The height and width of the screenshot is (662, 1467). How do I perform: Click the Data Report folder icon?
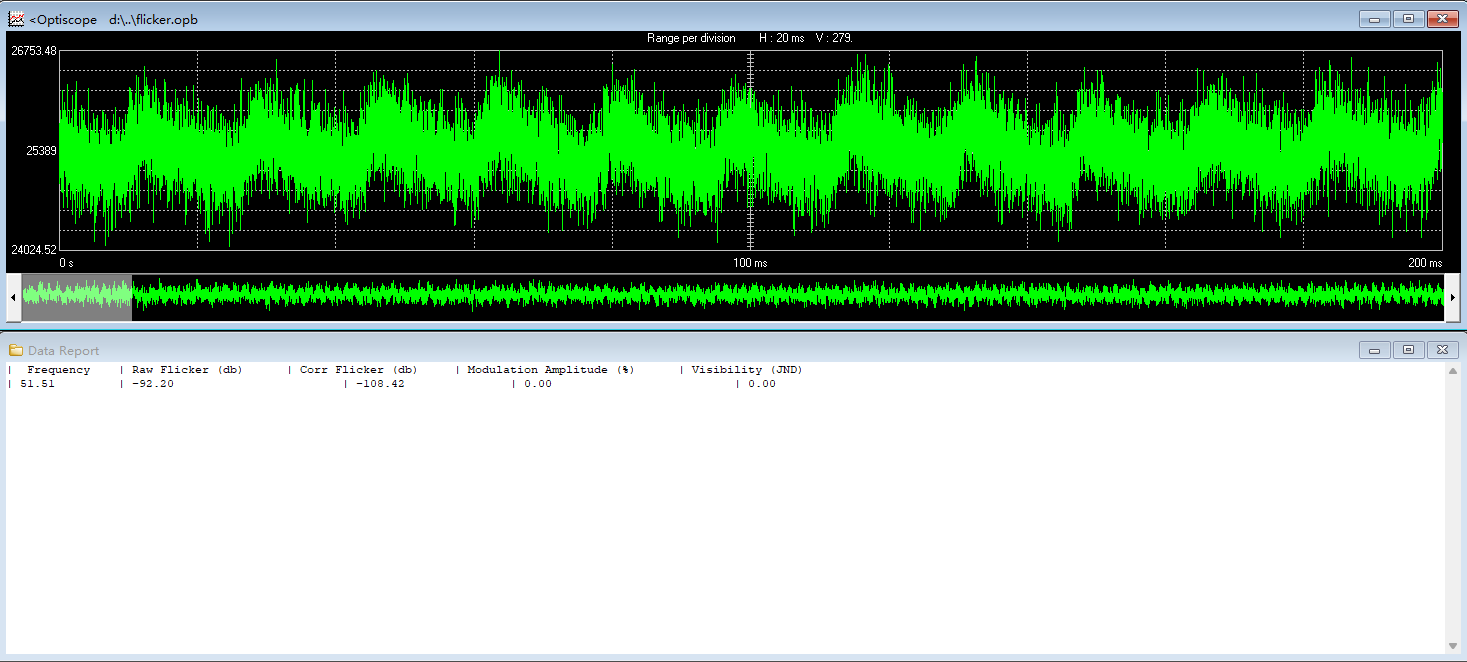pyautogui.click(x=16, y=350)
